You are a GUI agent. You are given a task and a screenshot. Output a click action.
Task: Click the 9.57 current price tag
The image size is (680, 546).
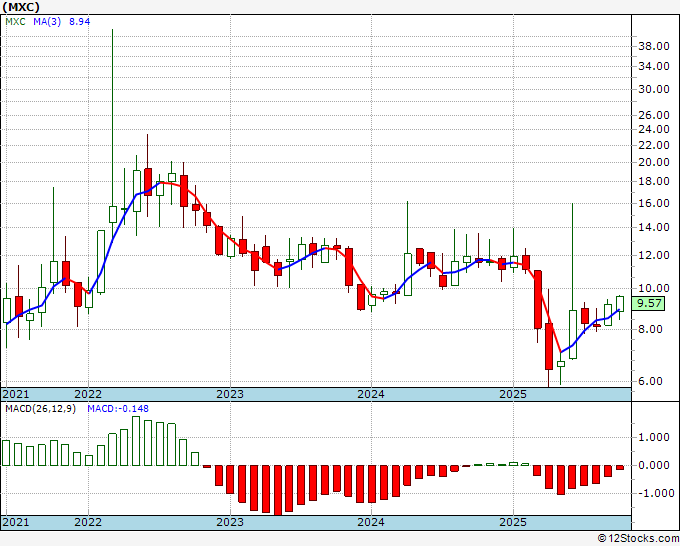tap(651, 303)
